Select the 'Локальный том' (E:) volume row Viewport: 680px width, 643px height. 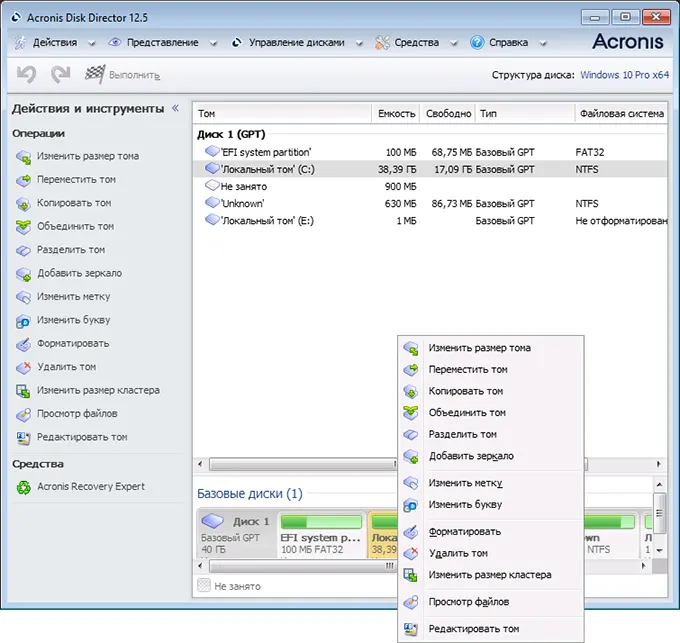(430, 221)
